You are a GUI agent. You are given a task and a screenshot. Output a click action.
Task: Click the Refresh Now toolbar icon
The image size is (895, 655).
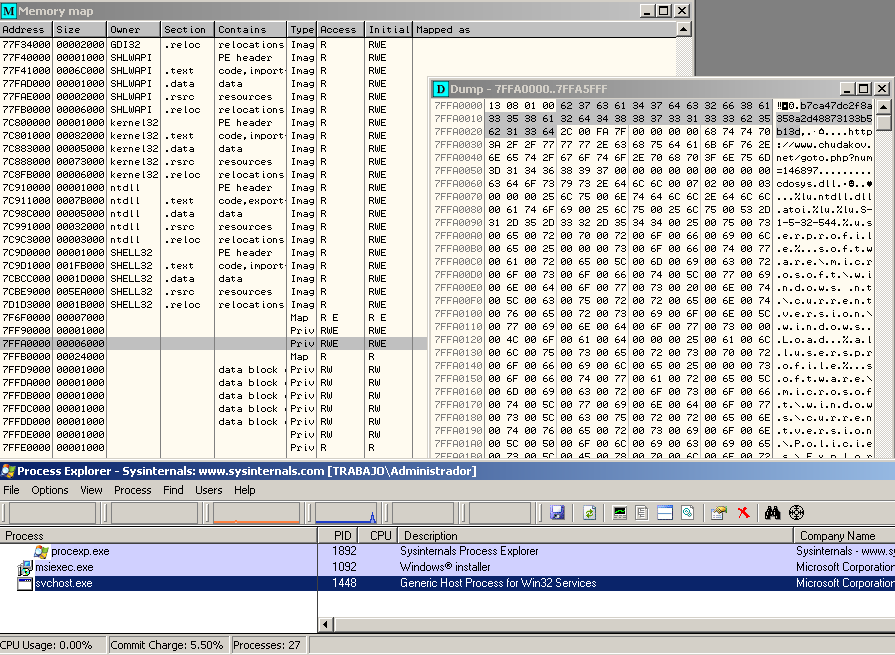pyautogui.click(x=590, y=513)
